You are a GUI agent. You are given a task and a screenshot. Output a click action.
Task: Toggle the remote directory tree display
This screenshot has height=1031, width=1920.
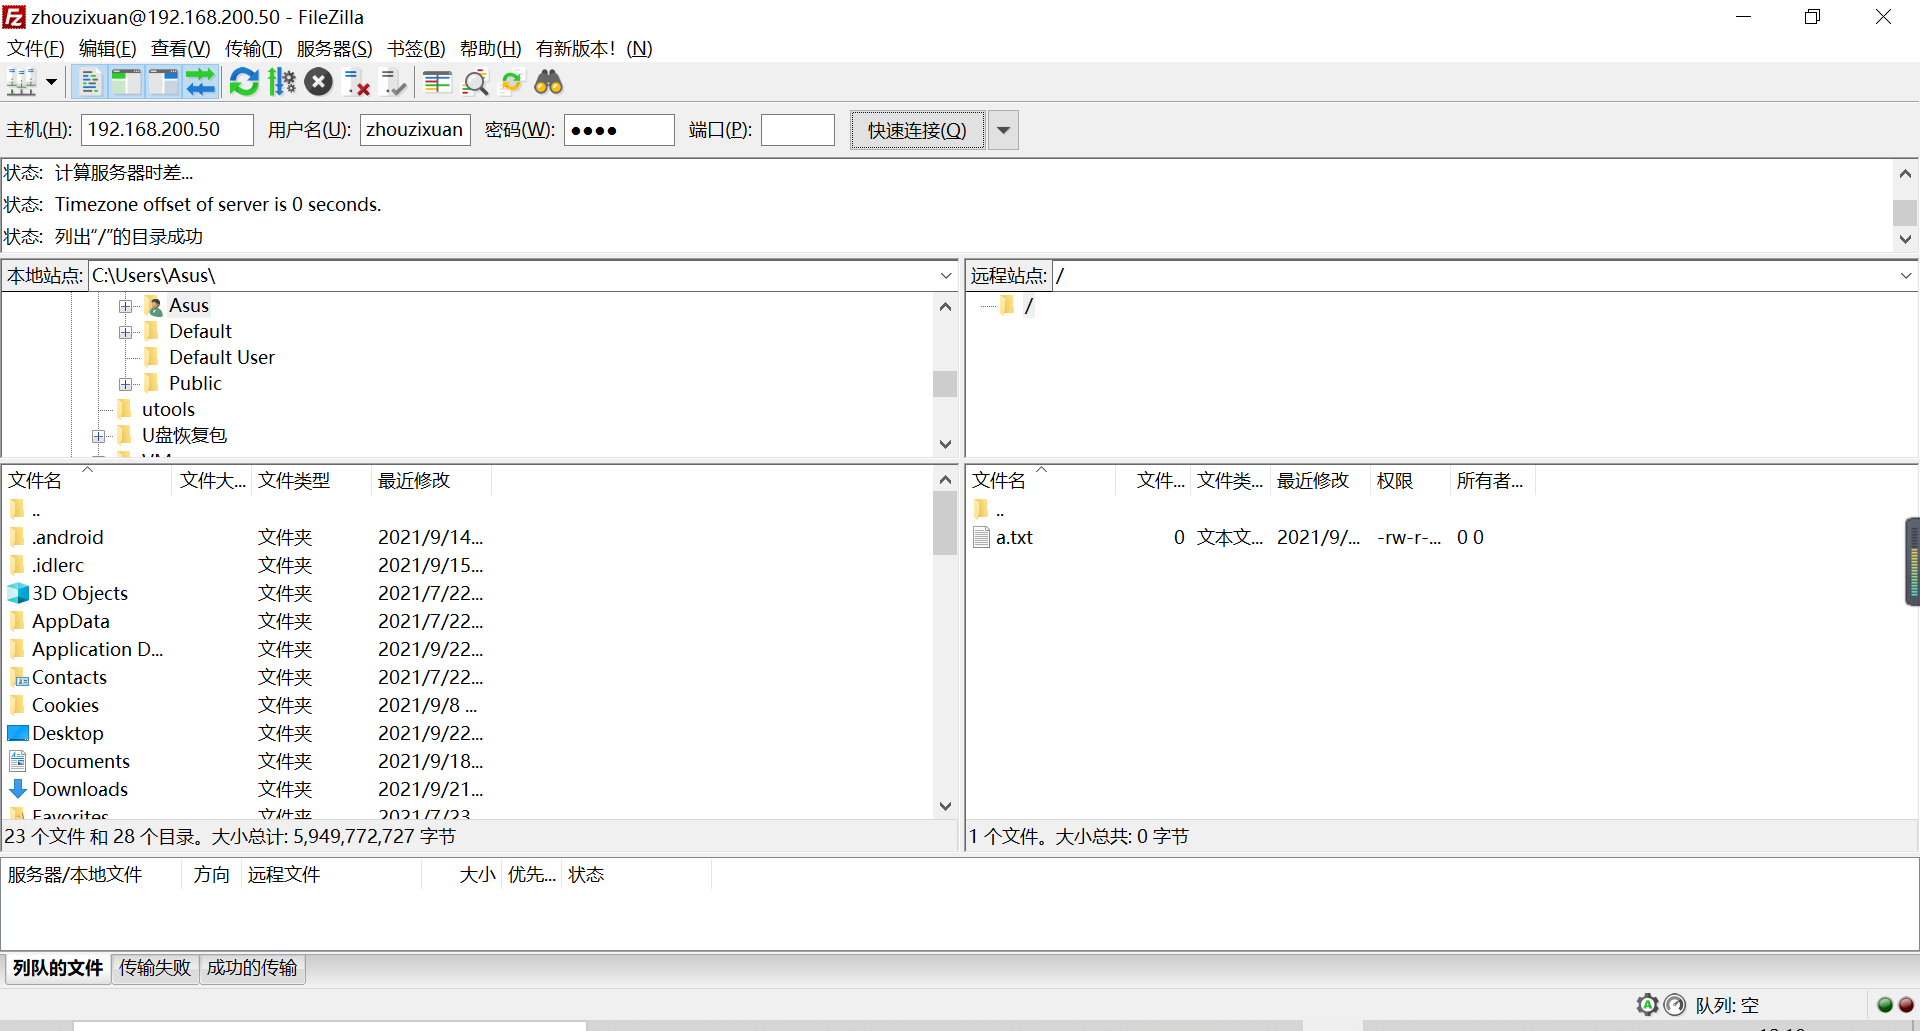(163, 82)
